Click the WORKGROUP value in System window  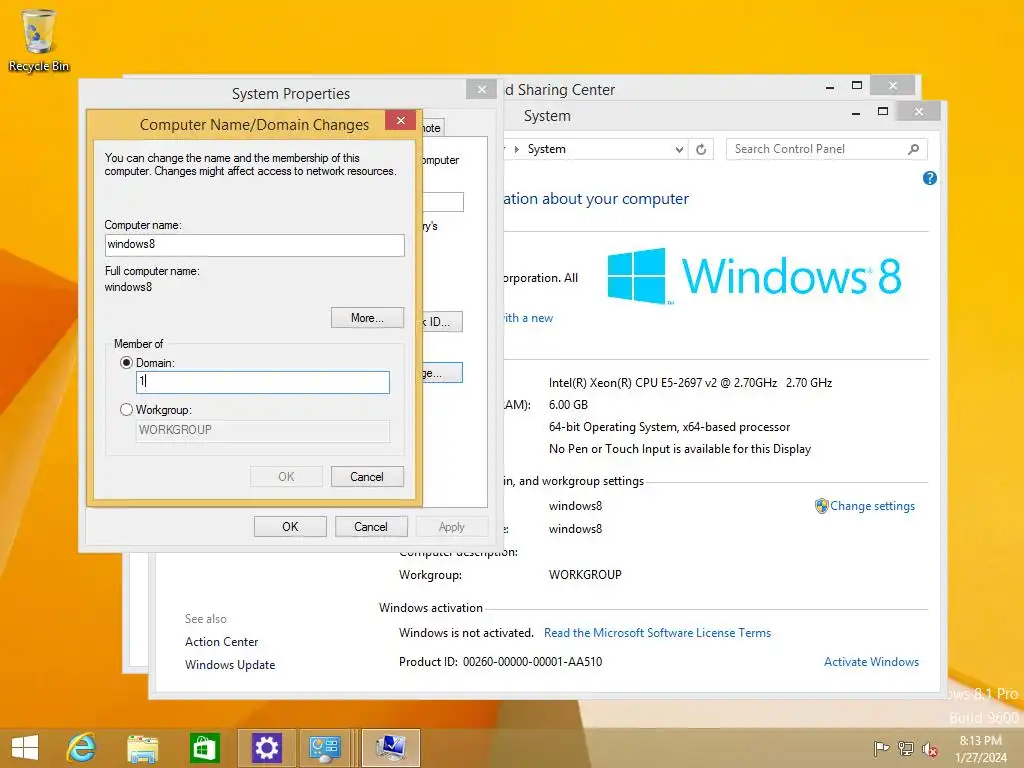pyautogui.click(x=585, y=575)
